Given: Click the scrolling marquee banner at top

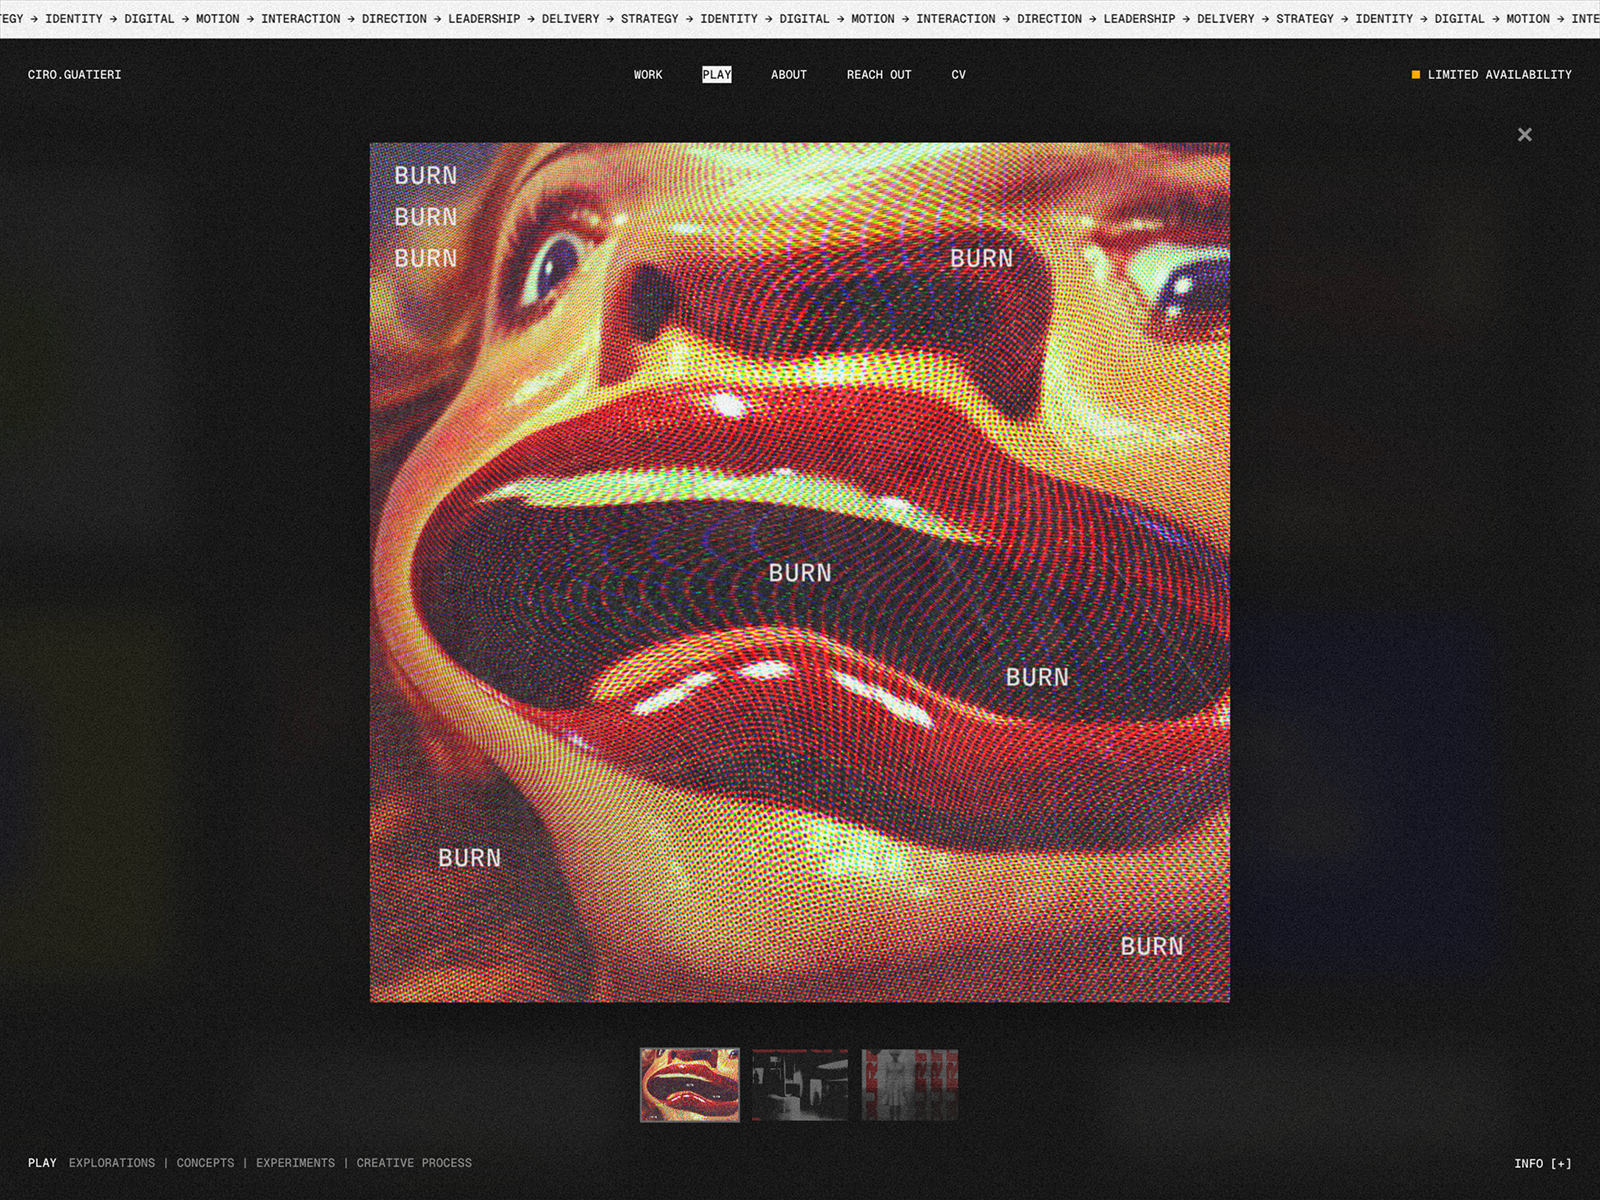Looking at the screenshot, I should click(x=800, y=18).
